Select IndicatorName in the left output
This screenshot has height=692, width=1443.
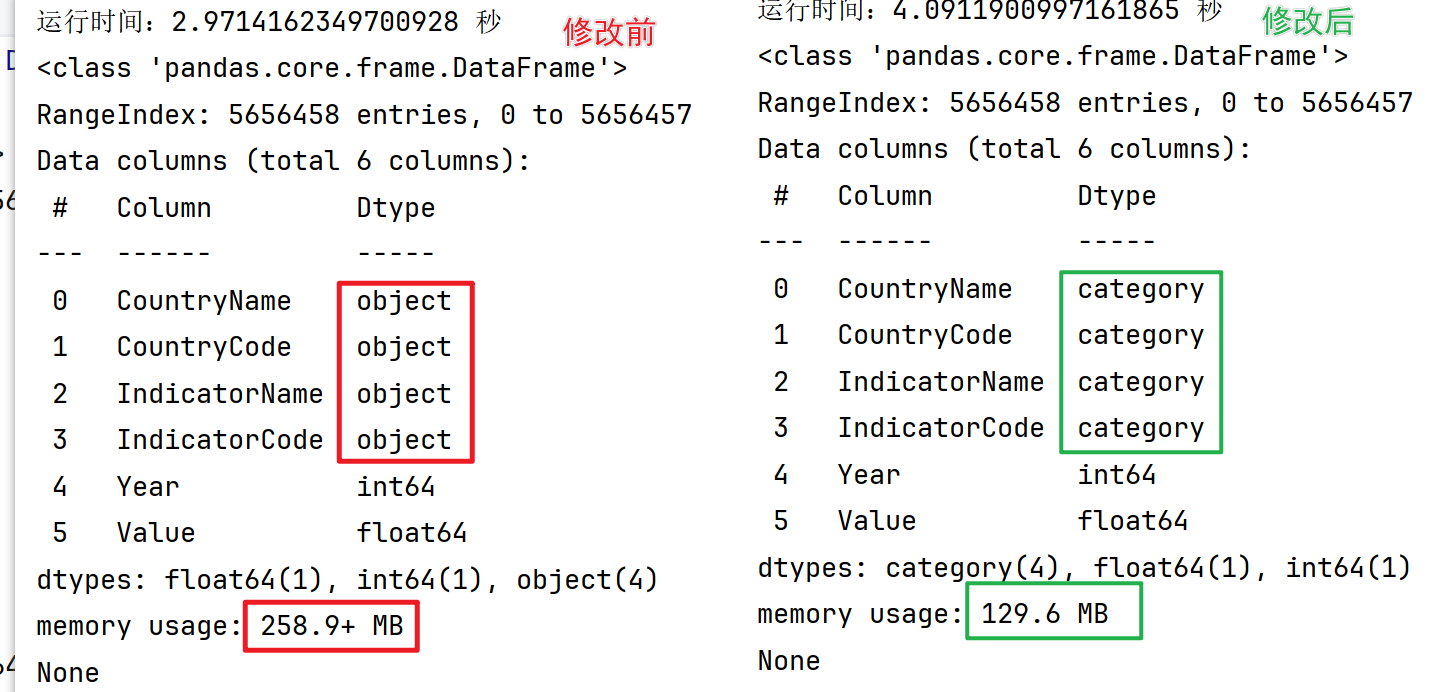point(219,394)
